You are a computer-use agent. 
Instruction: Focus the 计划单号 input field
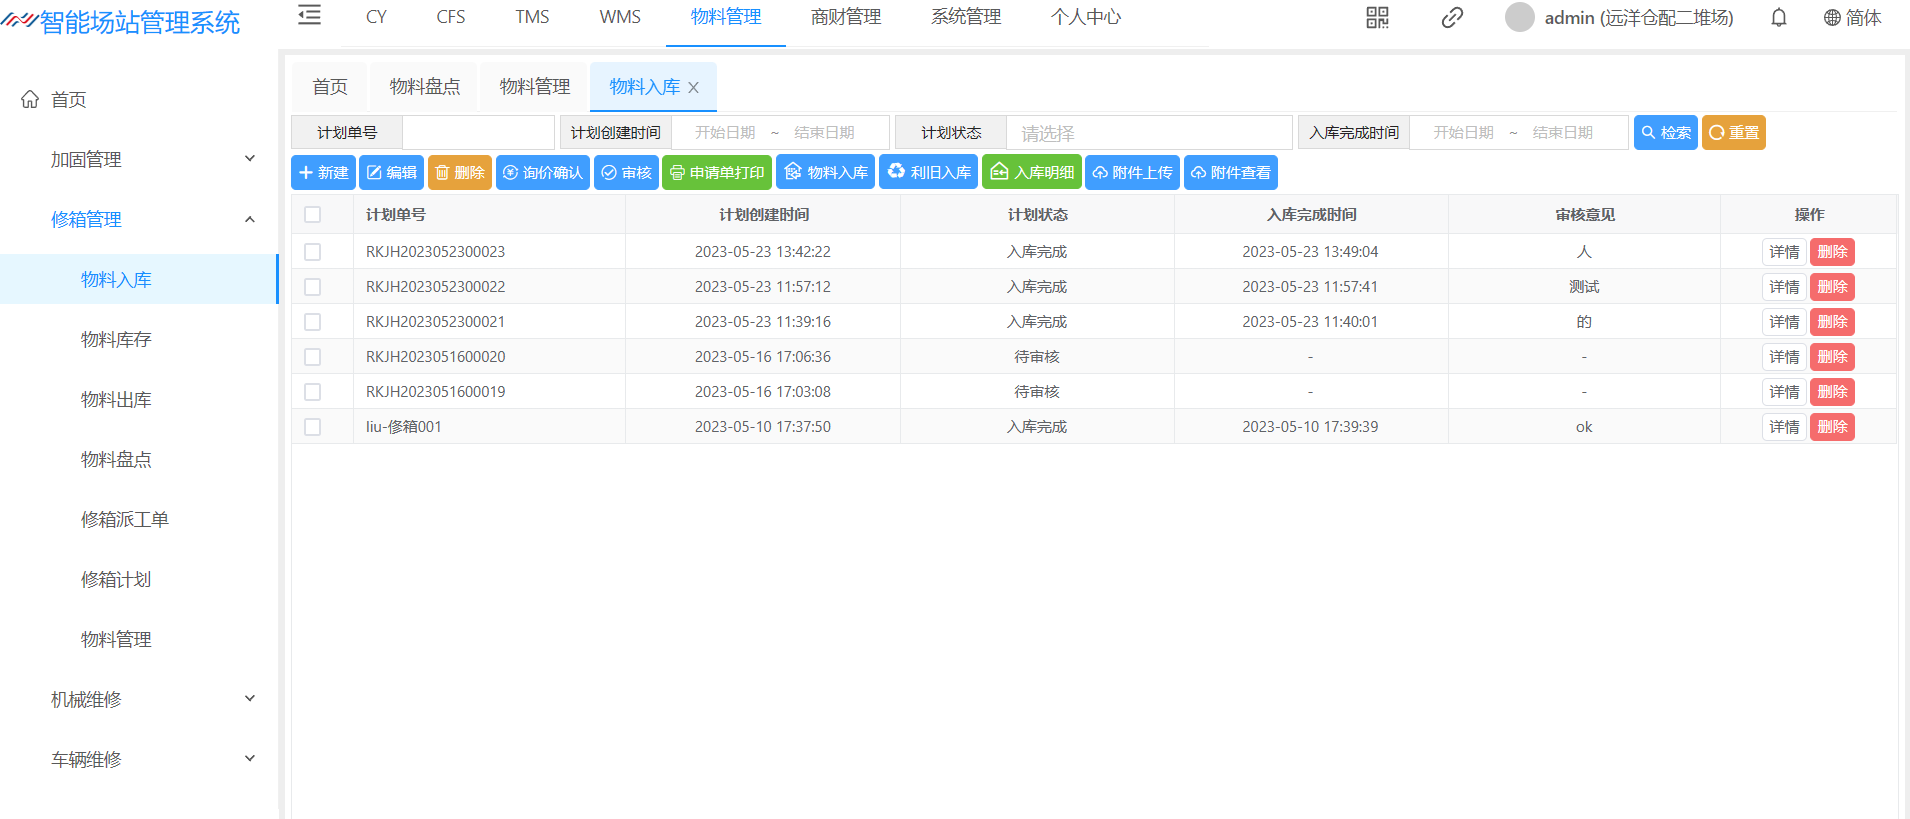(x=478, y=133)
